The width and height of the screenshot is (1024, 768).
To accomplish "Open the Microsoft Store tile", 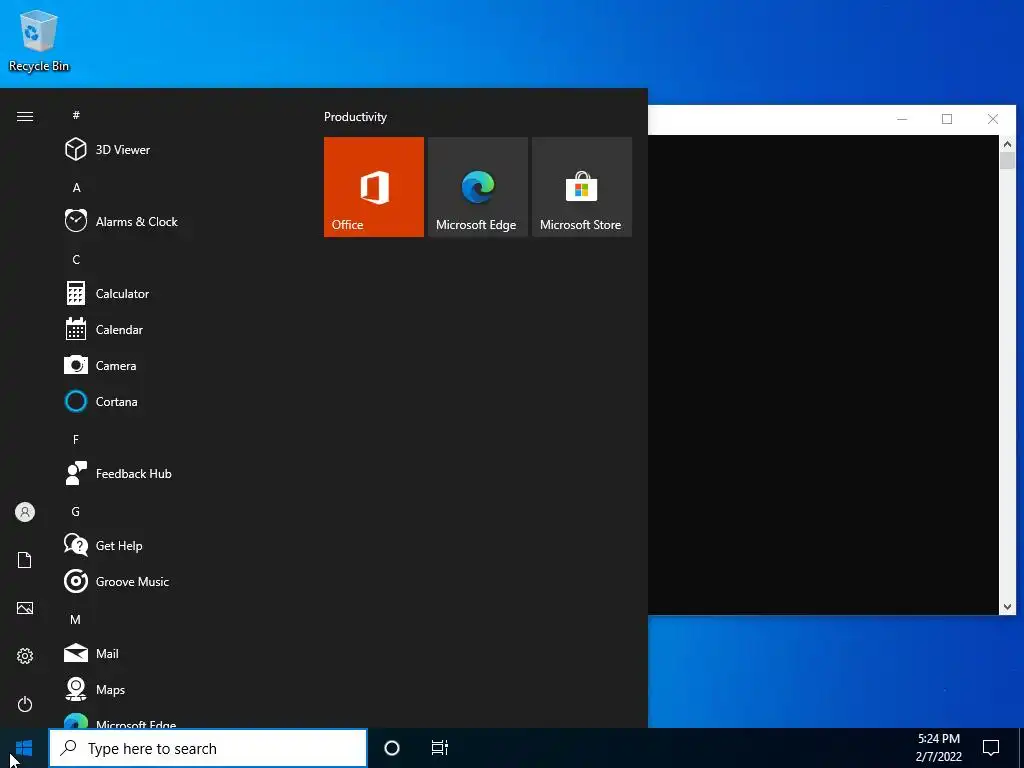I will (582, 187).
